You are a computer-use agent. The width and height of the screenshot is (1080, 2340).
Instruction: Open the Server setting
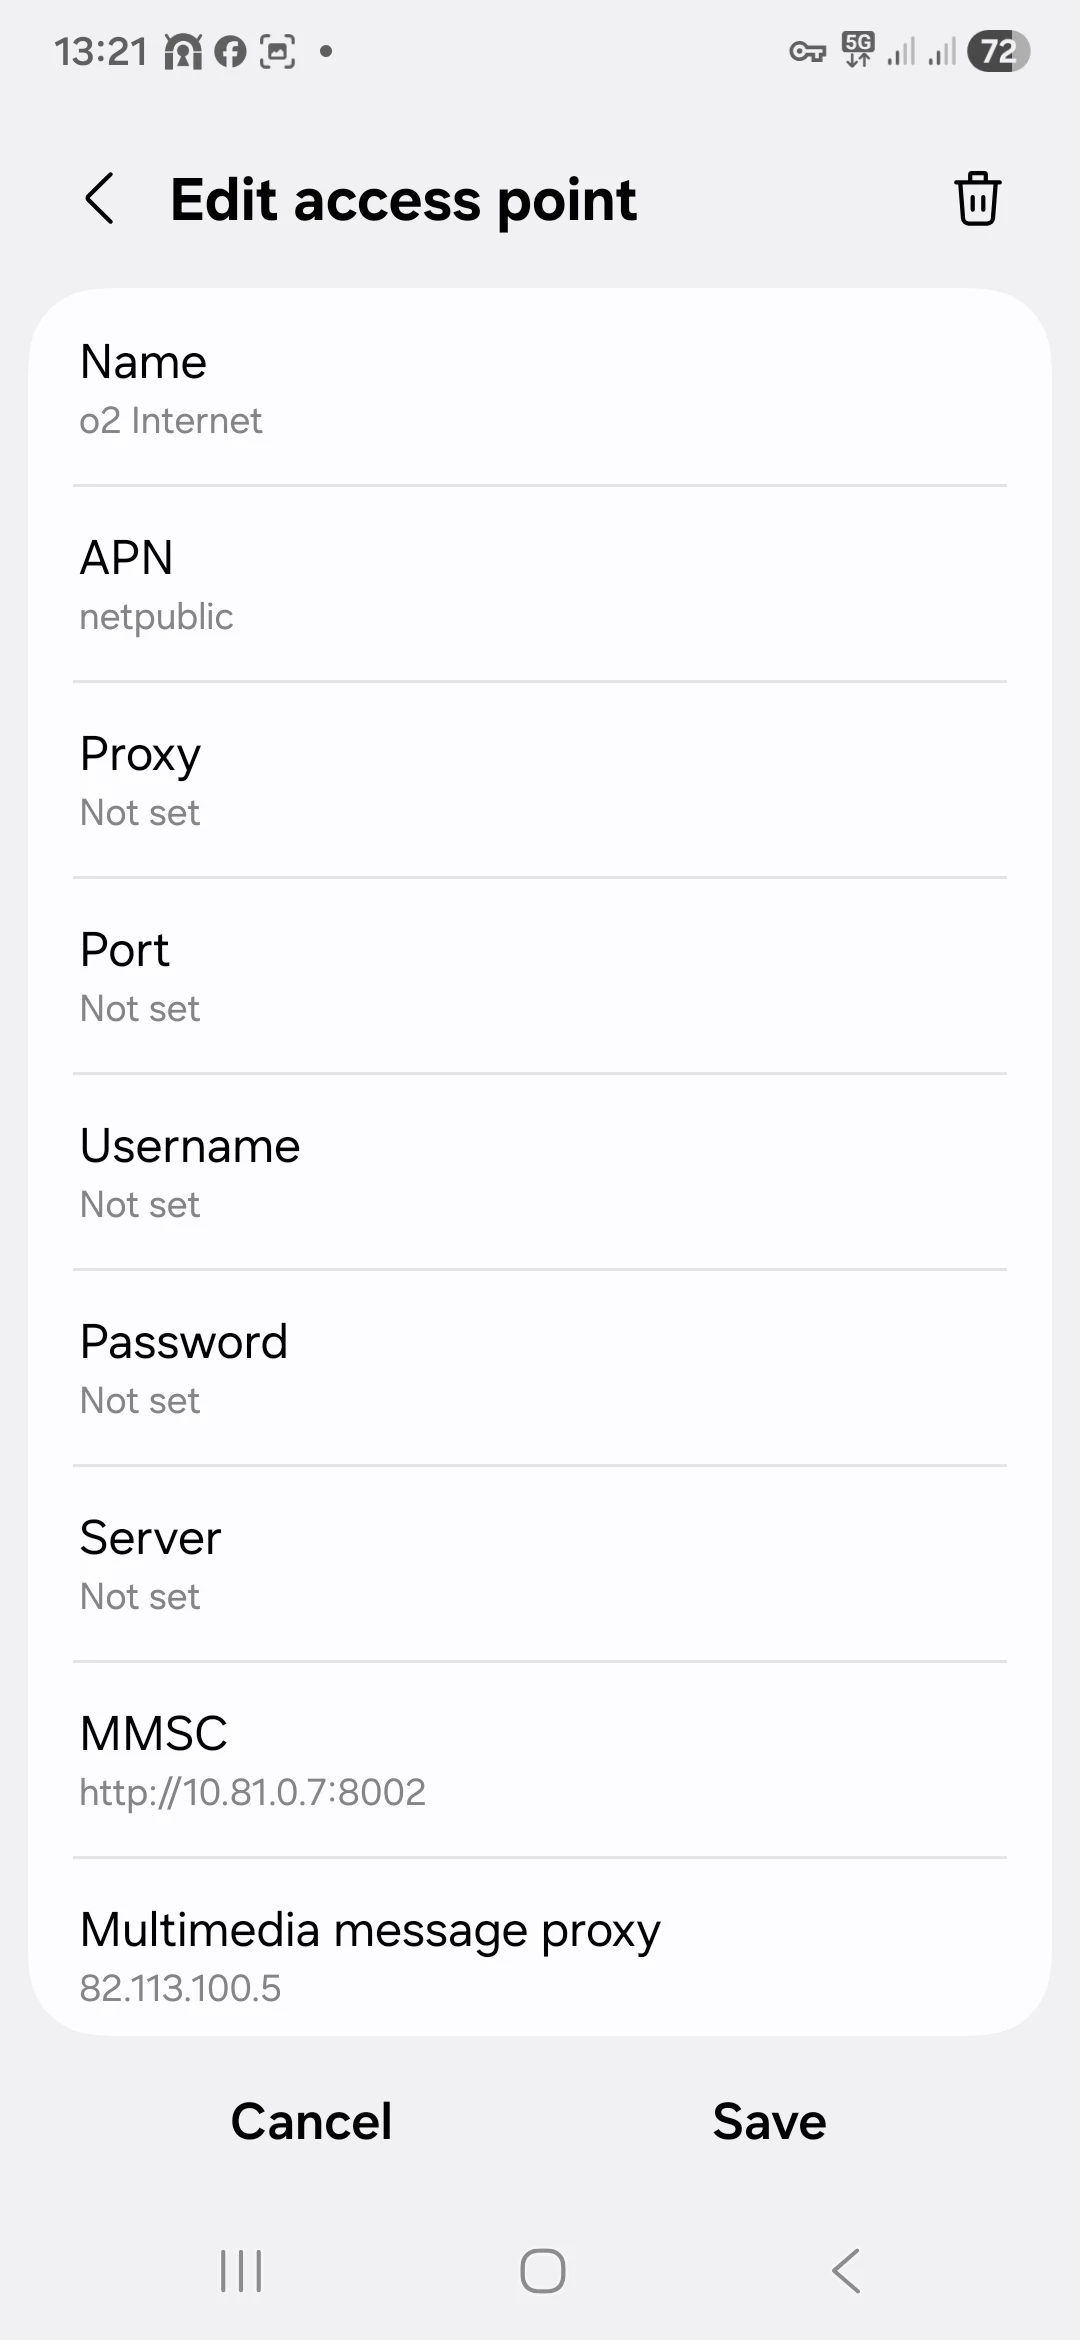[x=540, y=1565]
